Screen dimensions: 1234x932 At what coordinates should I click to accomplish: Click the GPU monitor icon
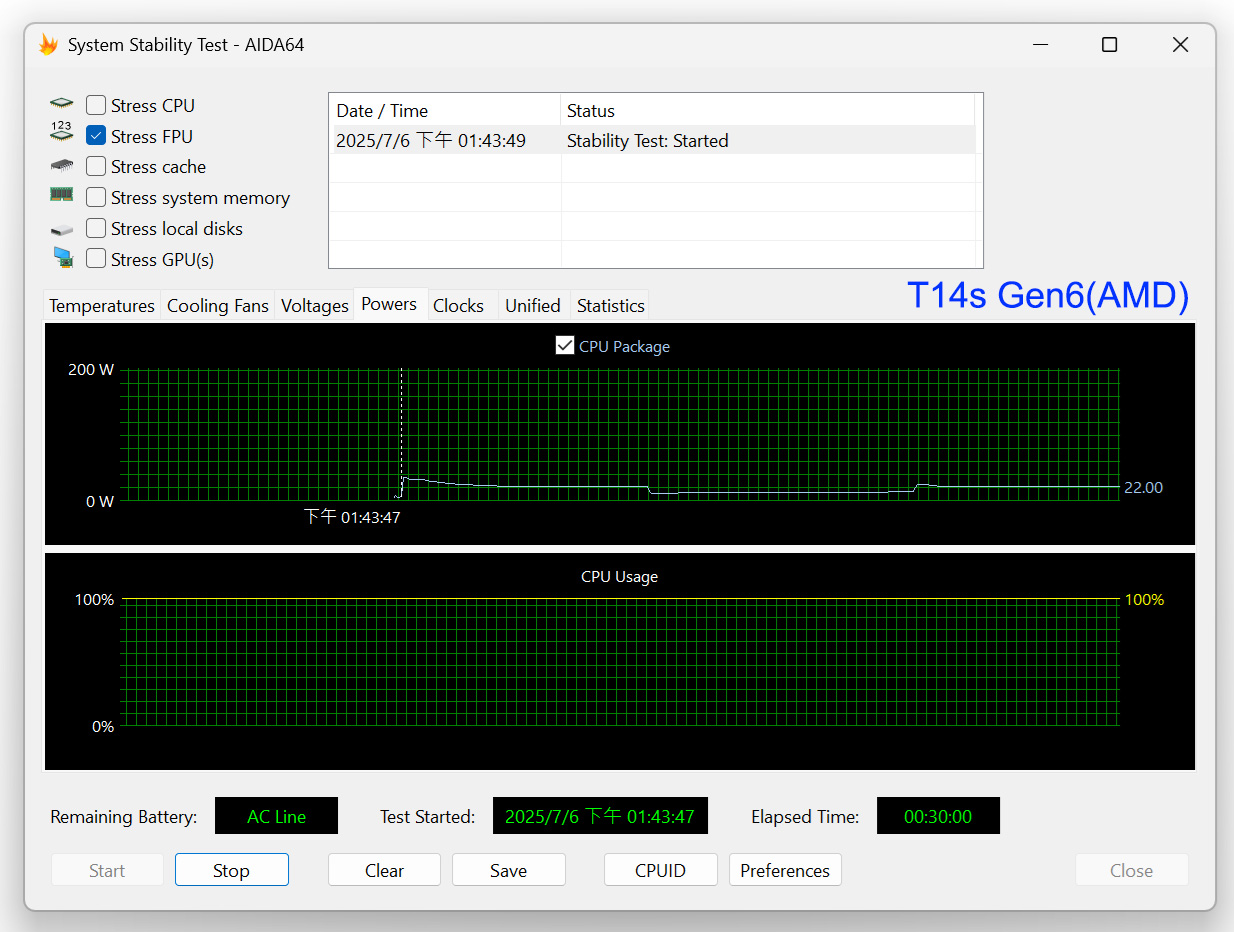(63, 258)
